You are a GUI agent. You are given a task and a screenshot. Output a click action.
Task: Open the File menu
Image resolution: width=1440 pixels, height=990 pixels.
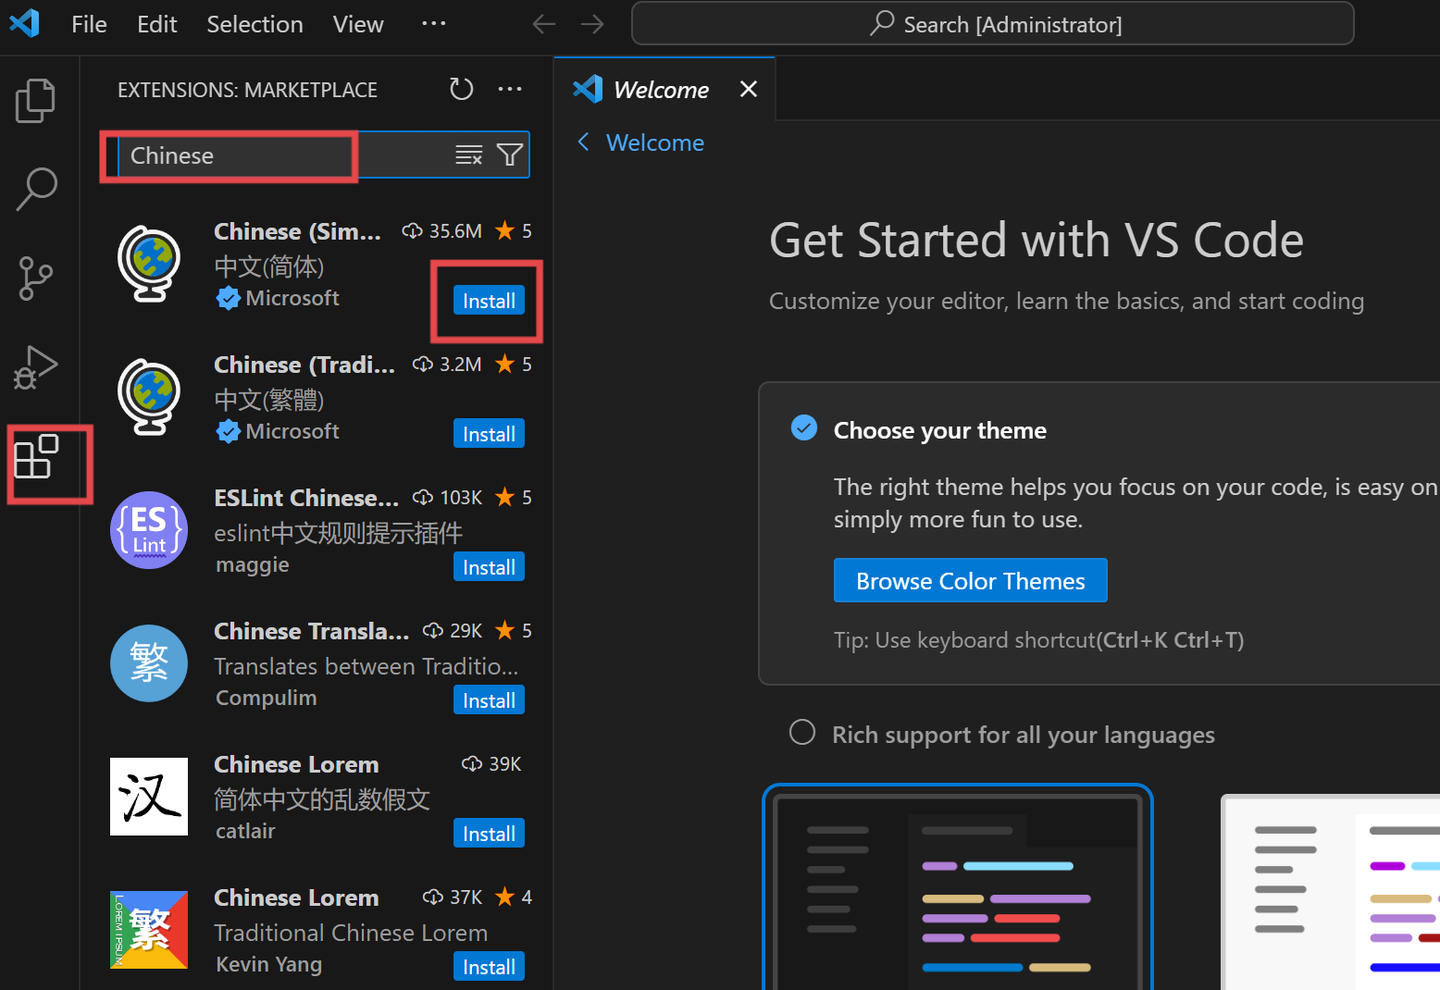(x=88, y=24)
